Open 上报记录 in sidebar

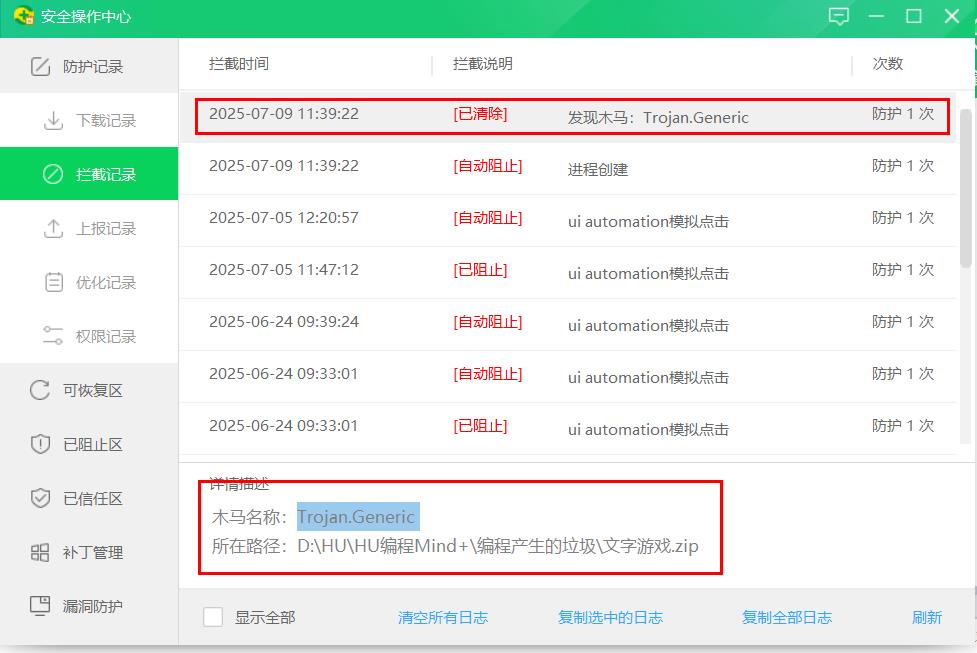(x=89, y=228)
